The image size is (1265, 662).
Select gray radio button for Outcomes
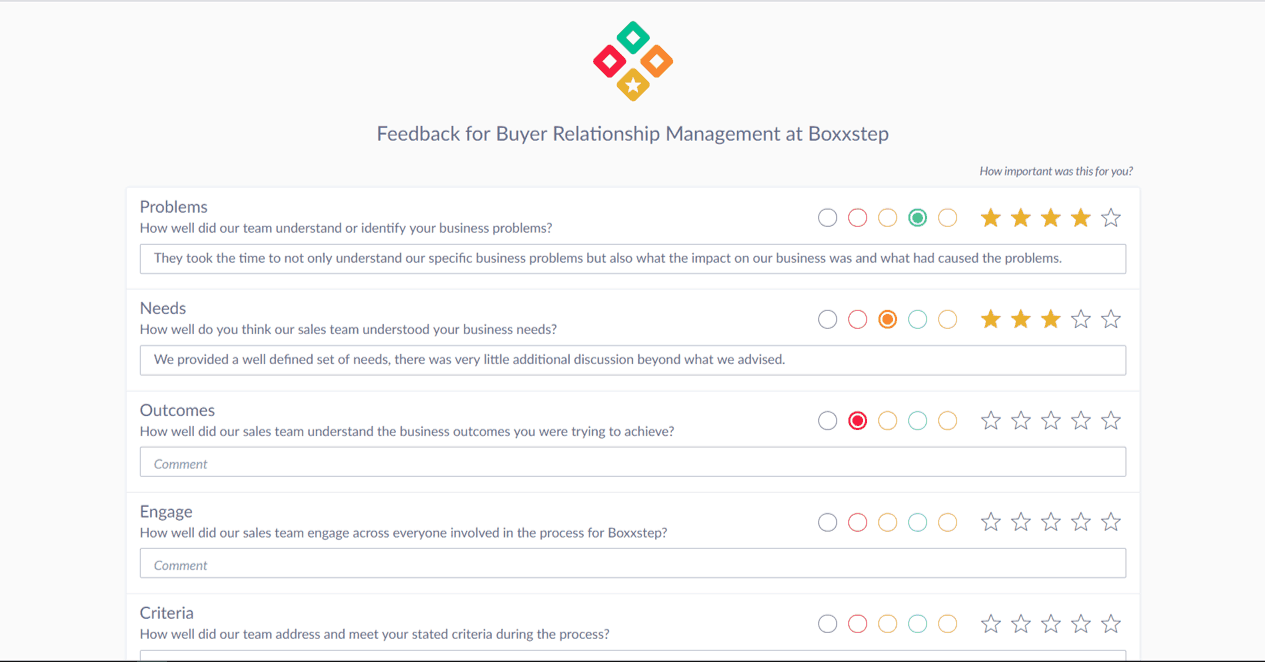[827, 421]
